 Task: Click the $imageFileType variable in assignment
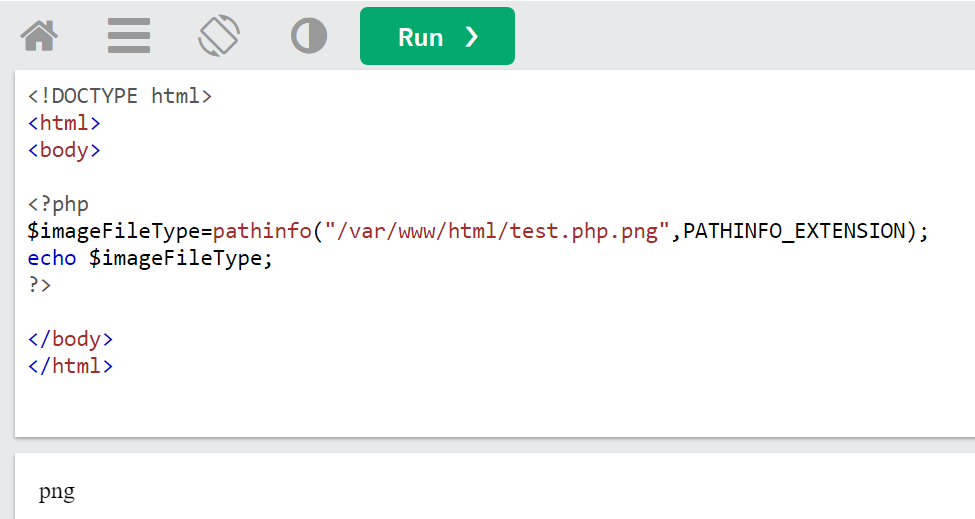tap(114, 231)
